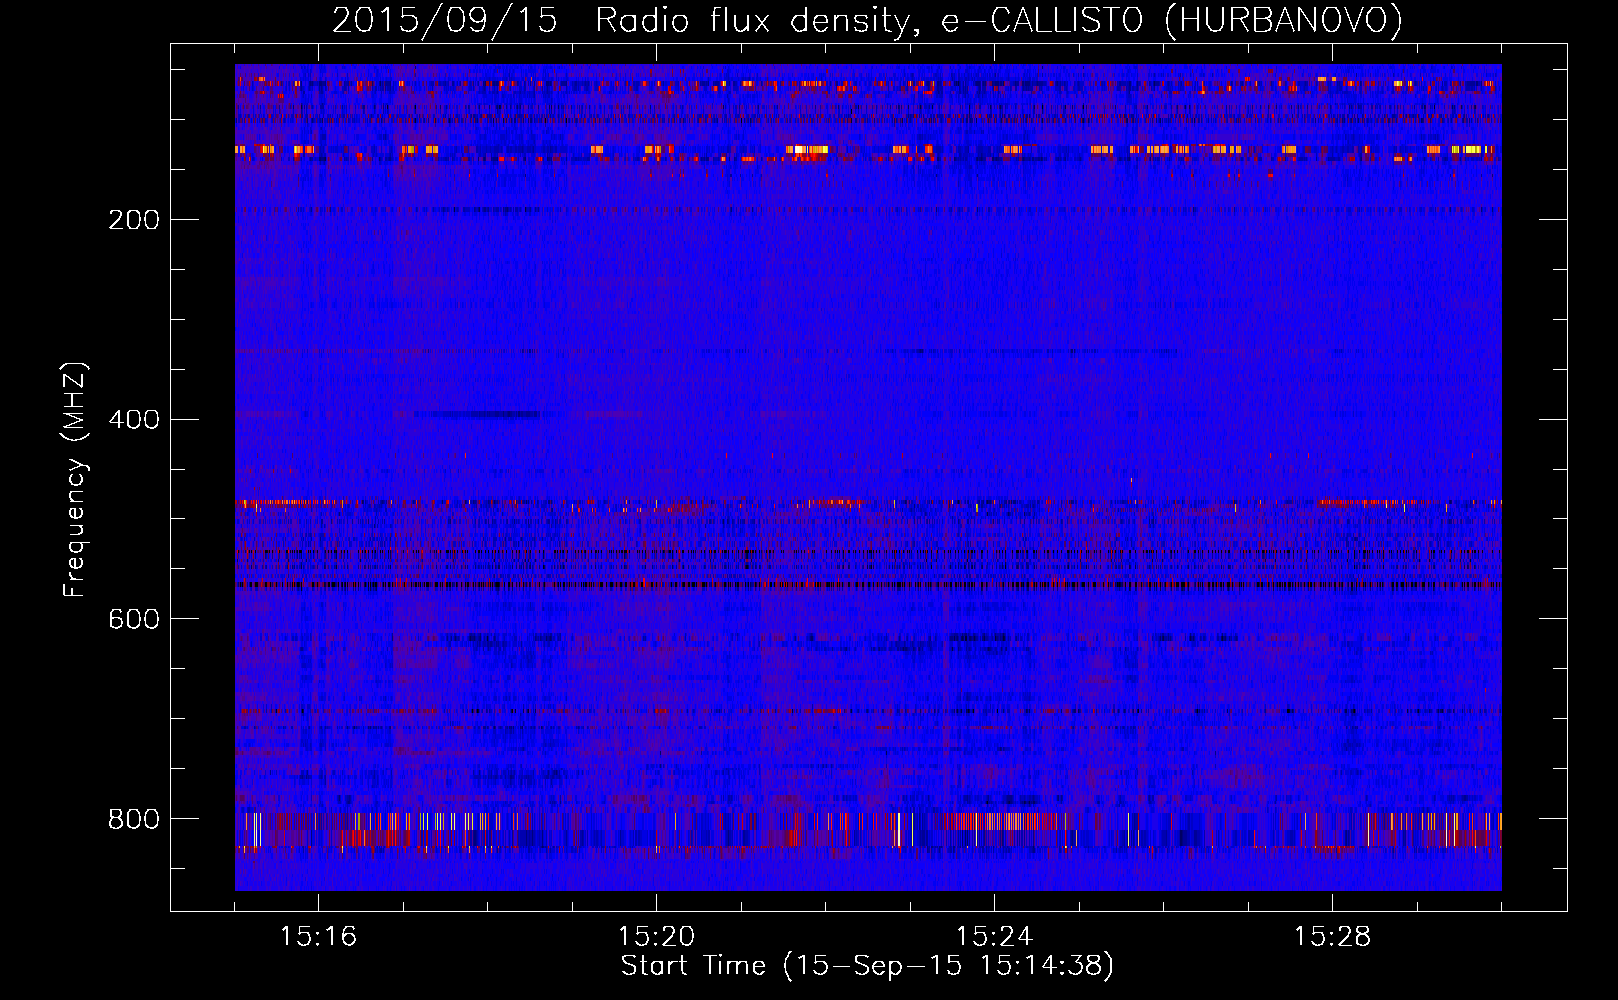1618x1000 pixels.
Task: Click the 15:28 time tick label
Action: 1332,937
